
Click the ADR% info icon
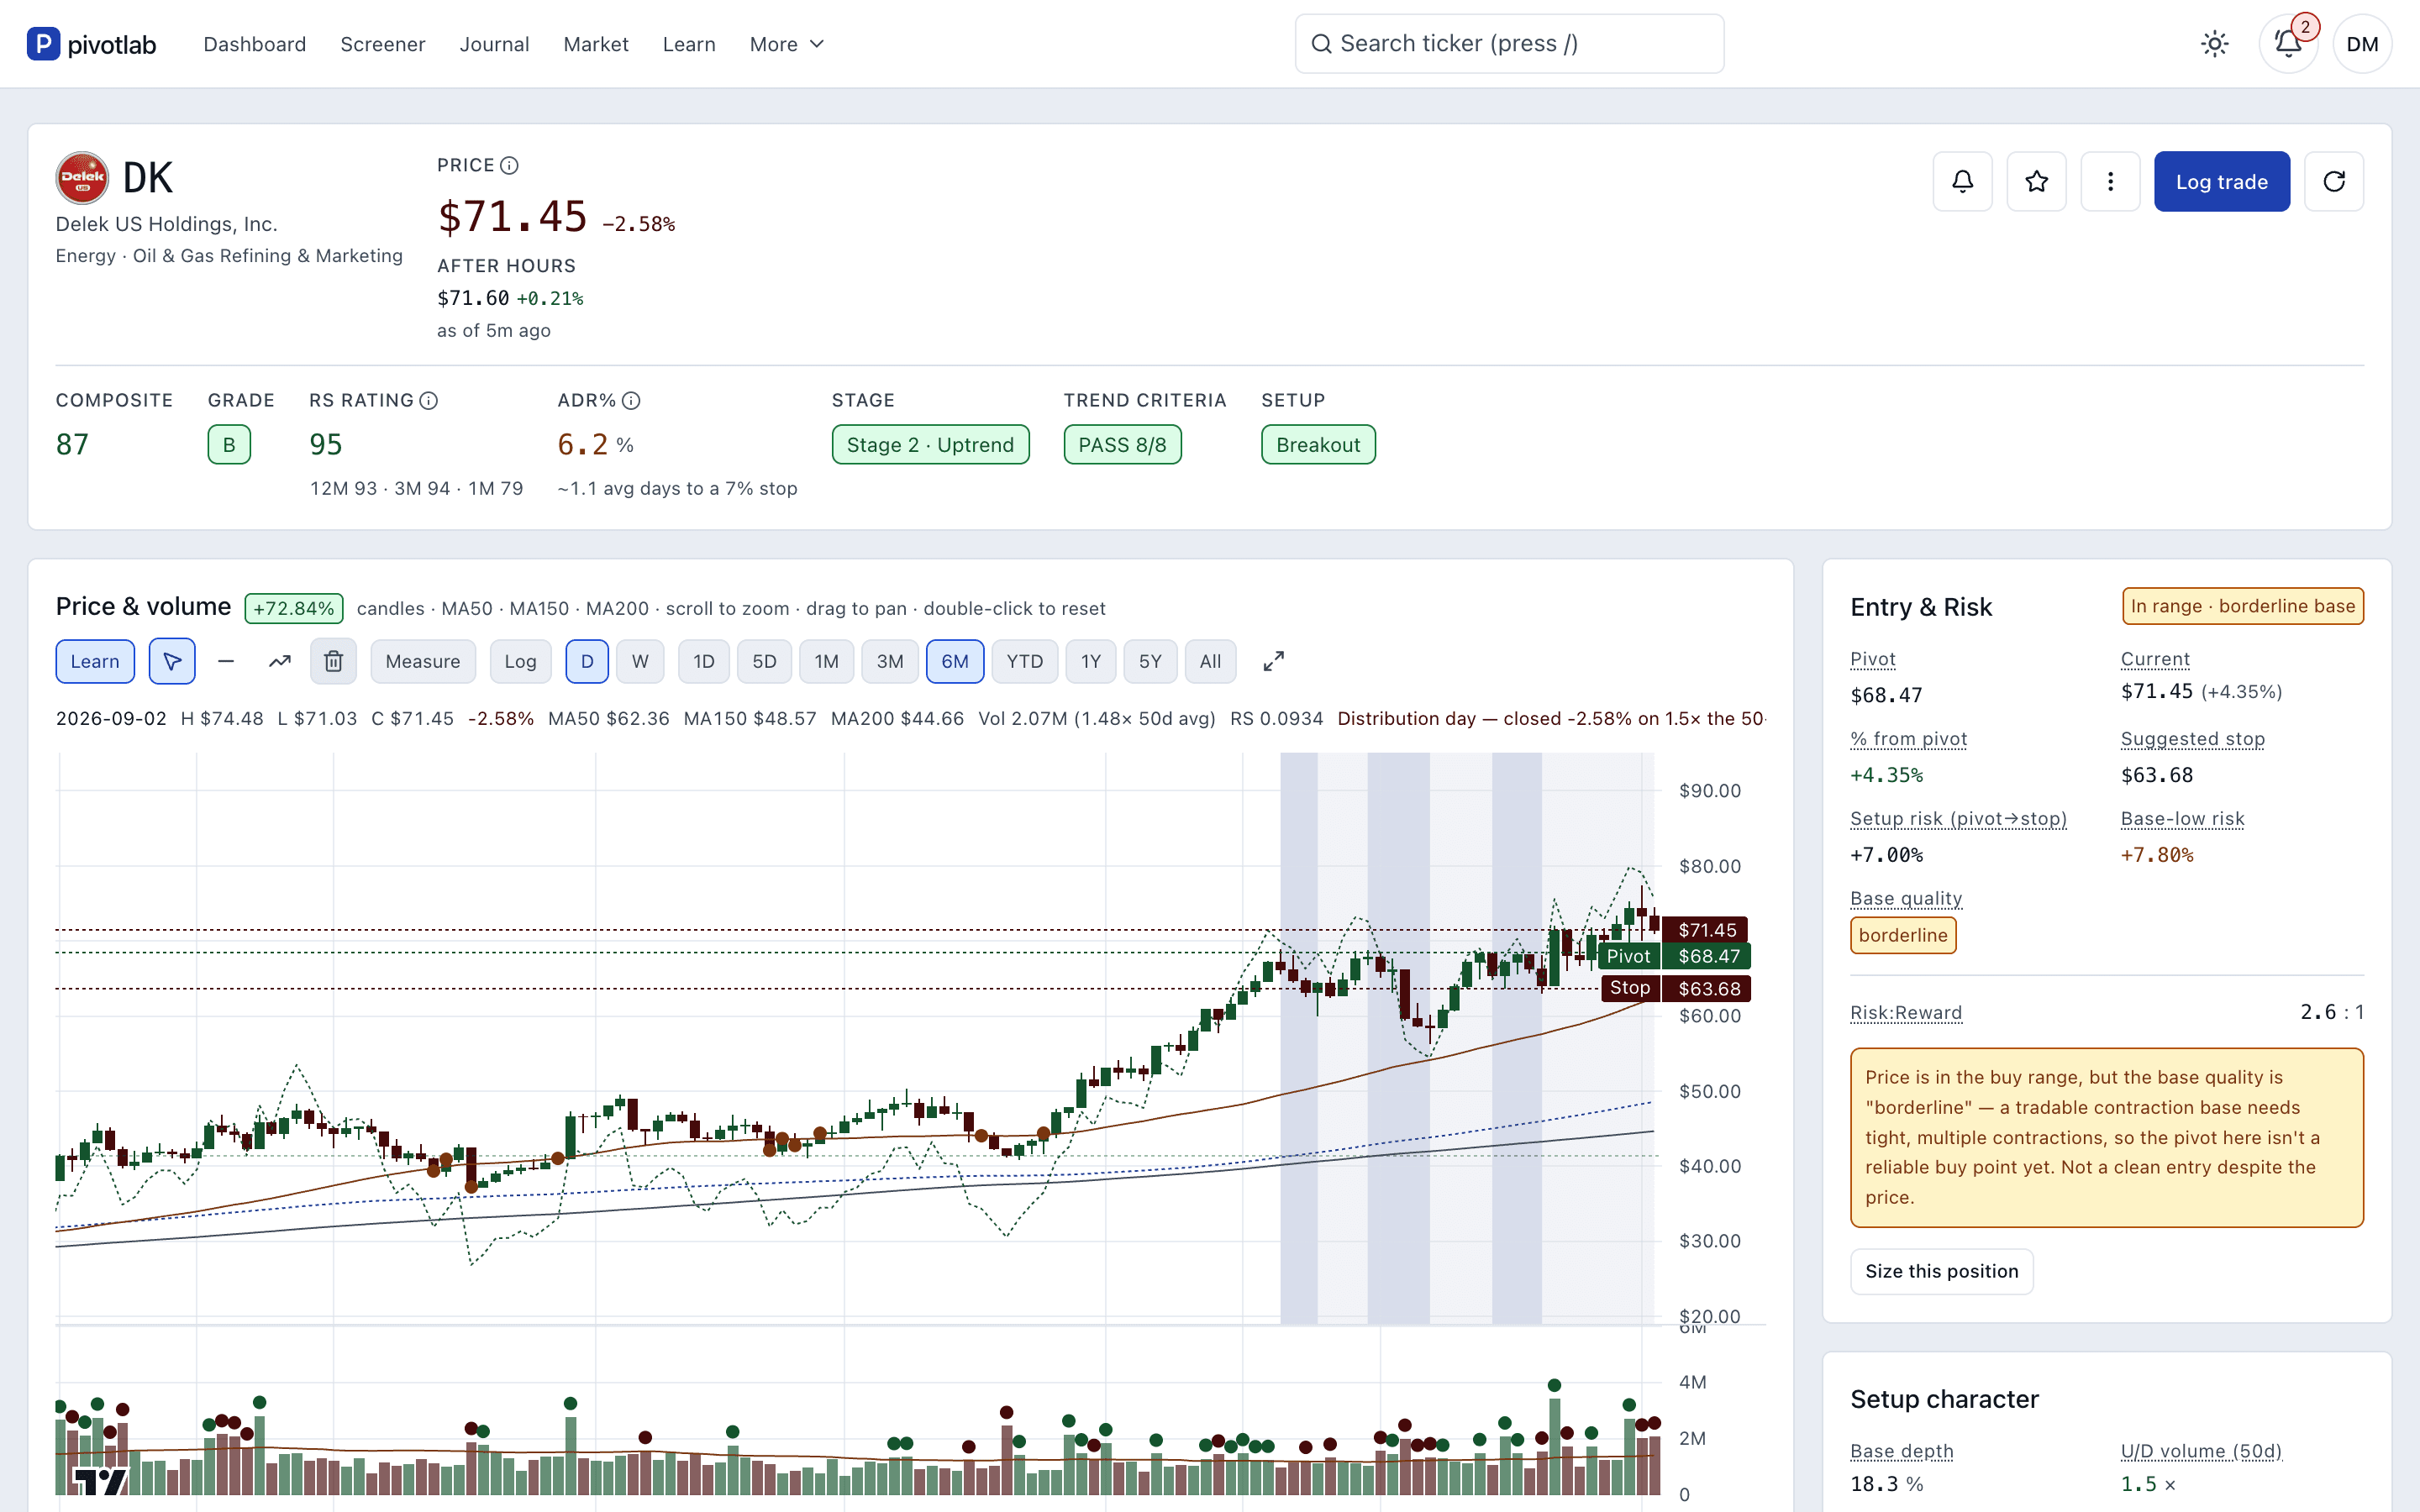[x=631, y=400]
